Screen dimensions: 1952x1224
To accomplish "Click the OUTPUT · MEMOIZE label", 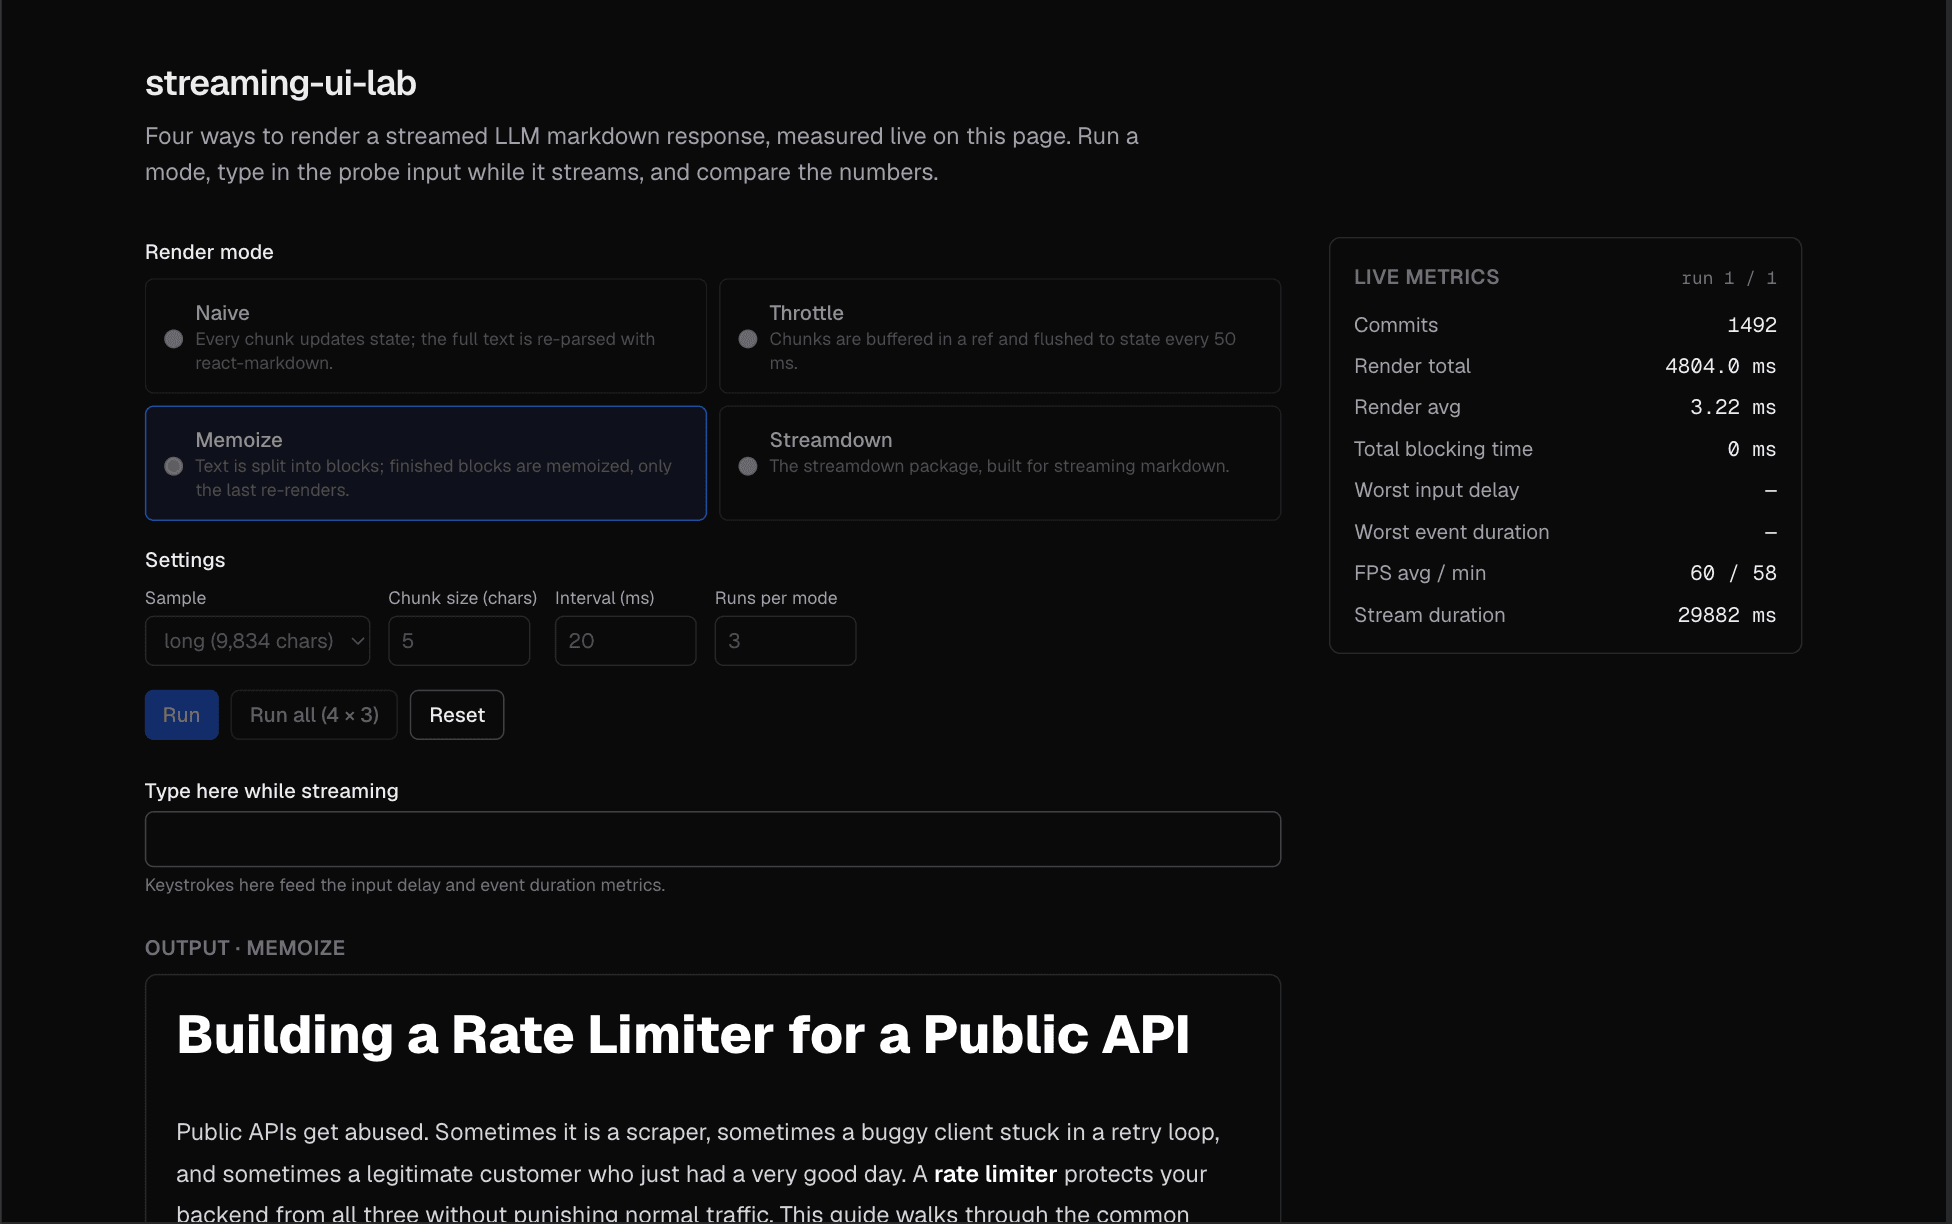I will [245, 948].
